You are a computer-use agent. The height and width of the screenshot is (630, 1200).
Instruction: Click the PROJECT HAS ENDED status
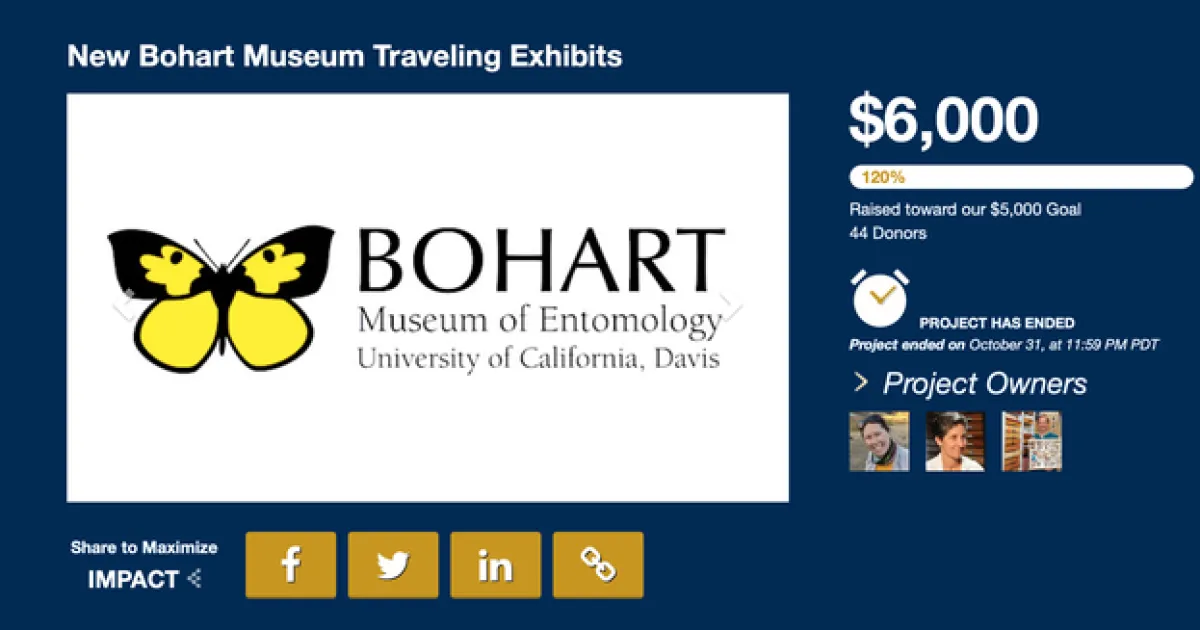click(x=997, y=323)
